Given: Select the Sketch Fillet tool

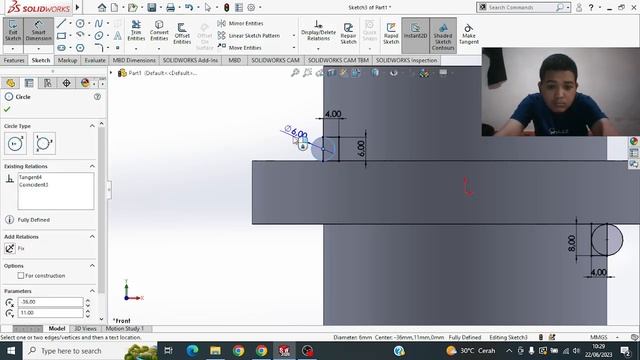Looking at the screenshot, I should click(x=99, y=48).
